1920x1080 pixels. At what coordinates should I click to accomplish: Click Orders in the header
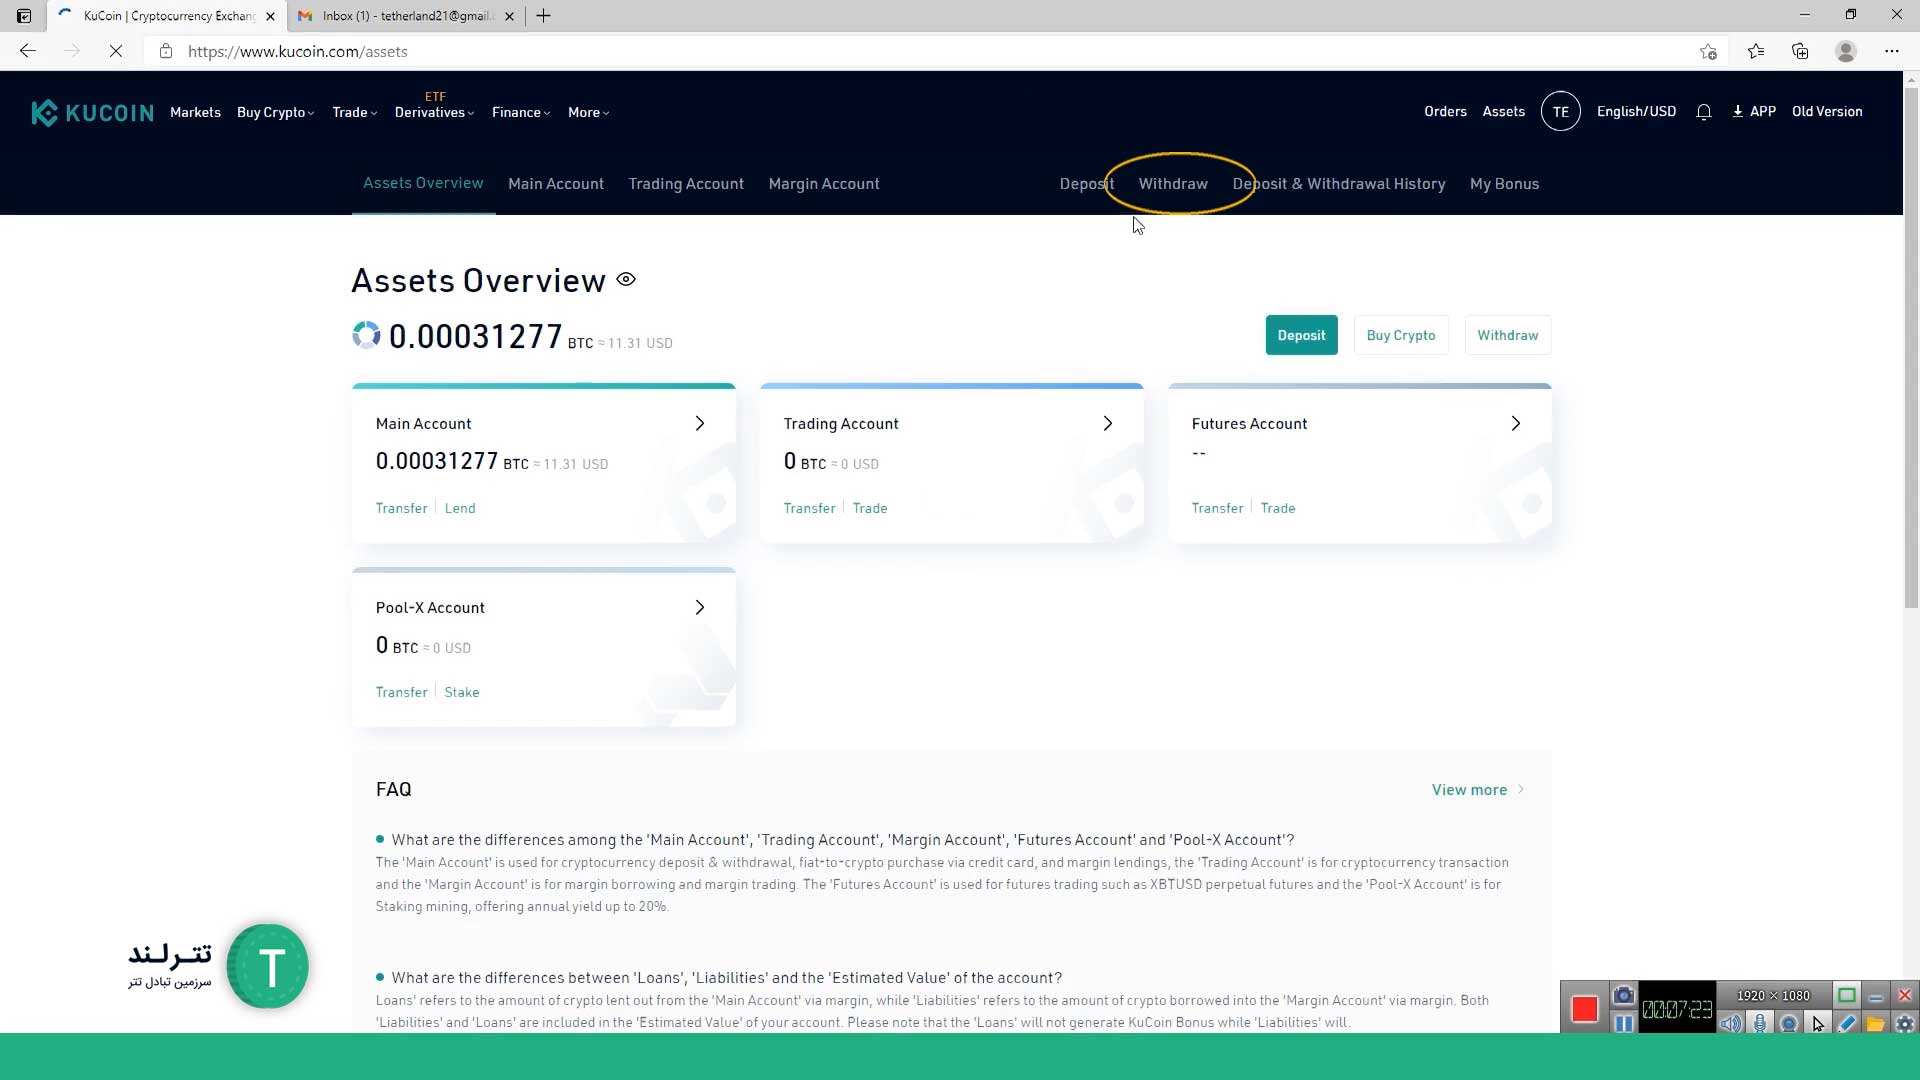tap(1445, 112)
